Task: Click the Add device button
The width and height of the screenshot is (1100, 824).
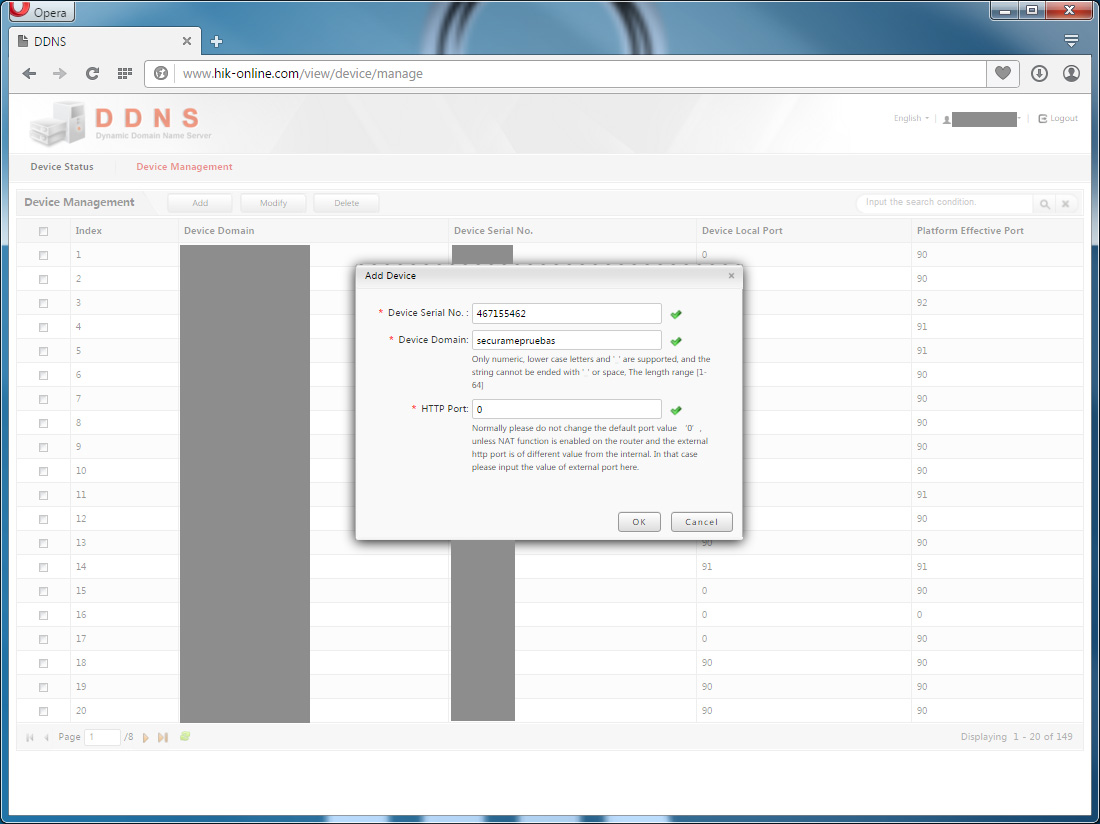Action: pos(200,203)
